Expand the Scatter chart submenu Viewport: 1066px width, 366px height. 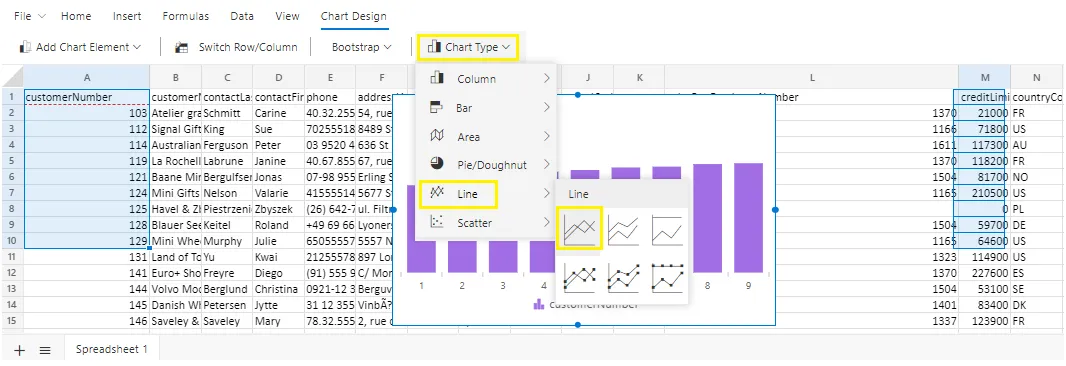pyautogui.click(x=487, y=222)
